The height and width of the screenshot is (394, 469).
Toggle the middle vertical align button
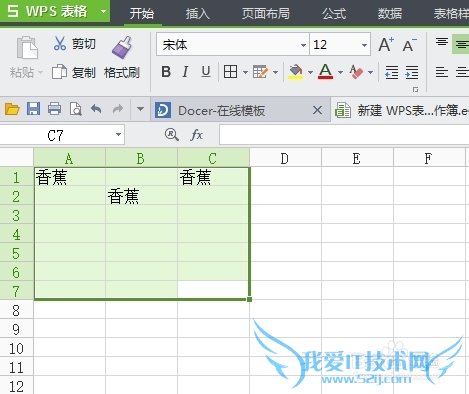[461, 44]
